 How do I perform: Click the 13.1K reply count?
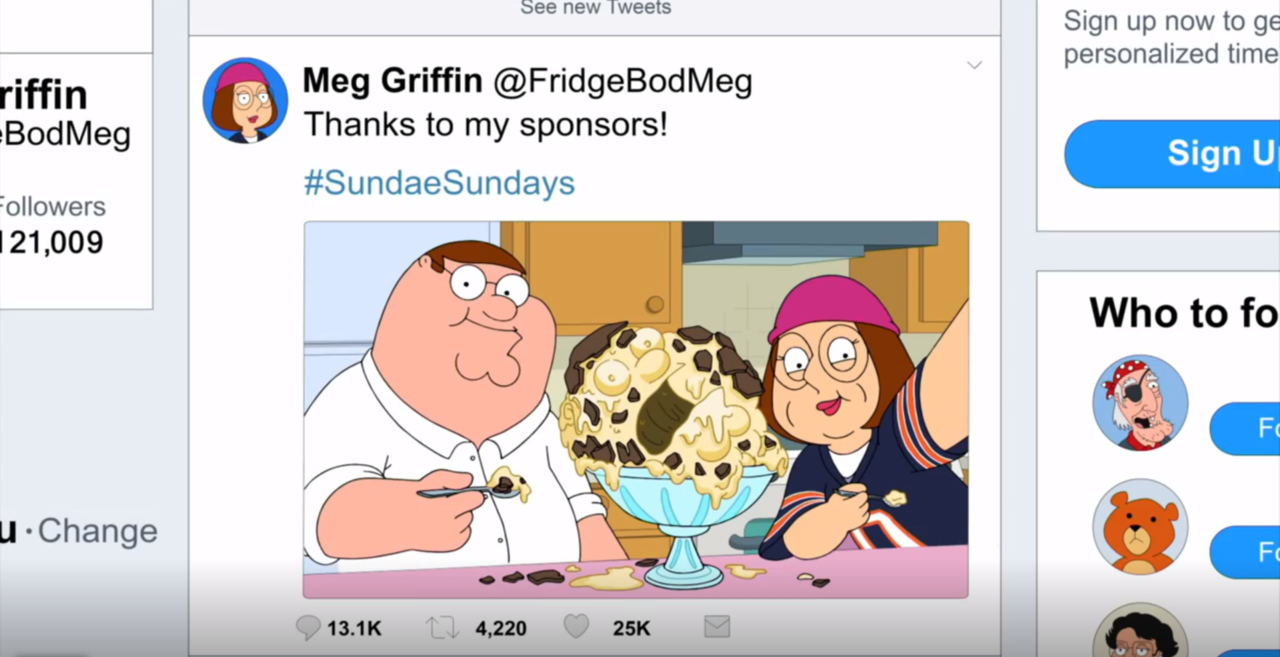coord(354,629)
